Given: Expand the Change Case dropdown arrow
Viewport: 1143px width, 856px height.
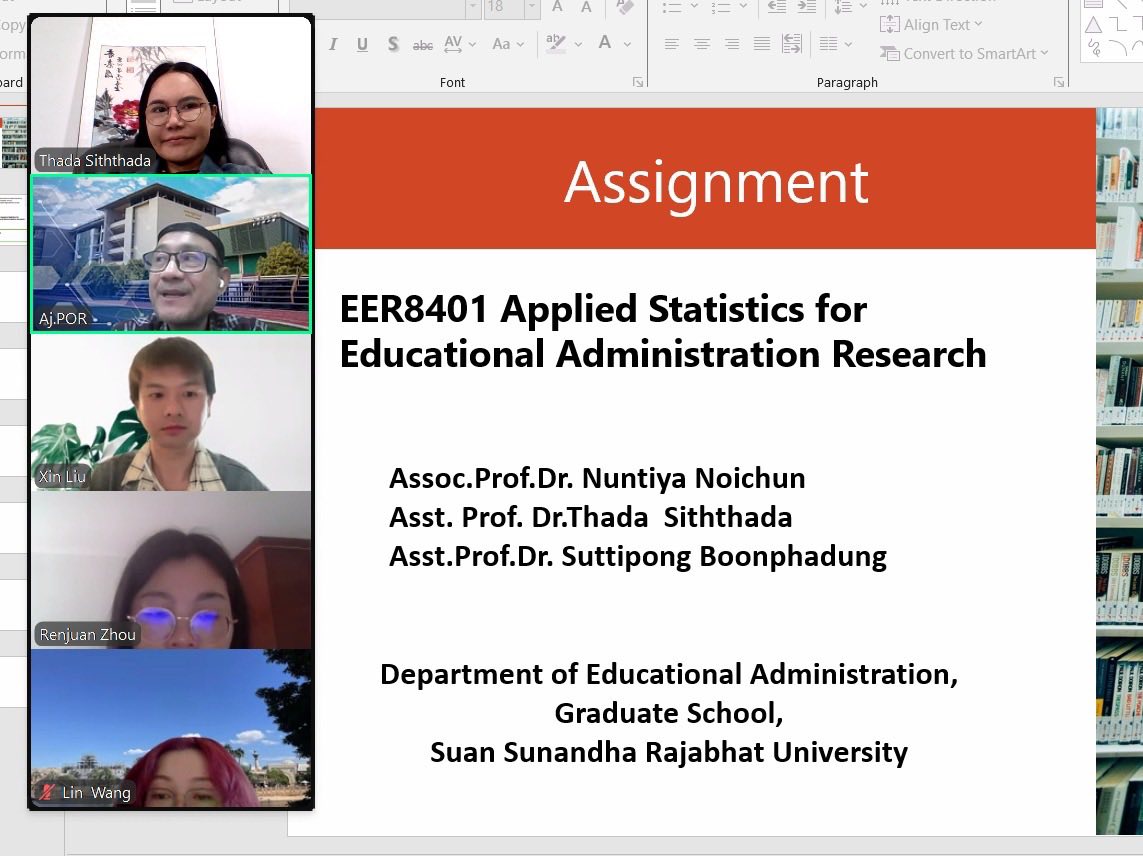Looking at the screenshot, I should [520, 44].
